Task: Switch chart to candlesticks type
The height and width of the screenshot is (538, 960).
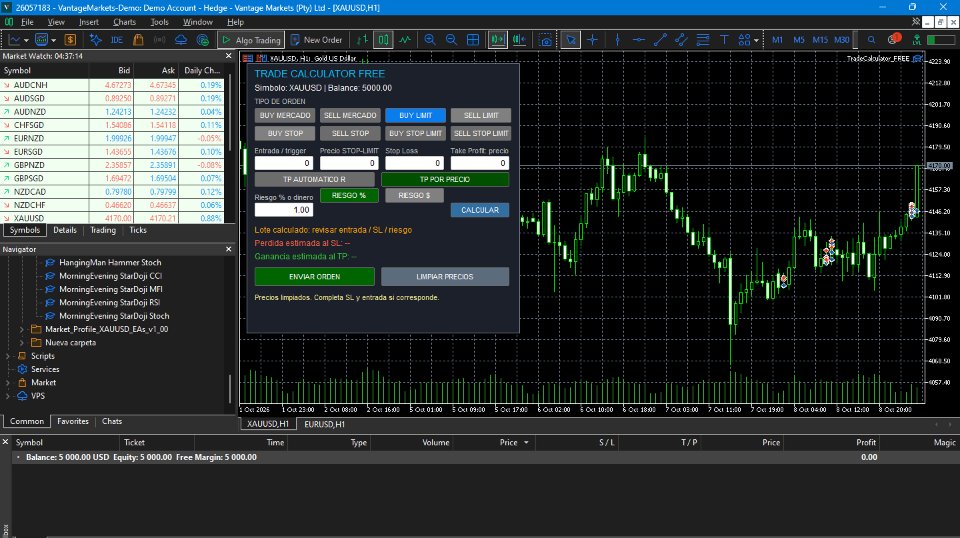Action: [383, 40]
